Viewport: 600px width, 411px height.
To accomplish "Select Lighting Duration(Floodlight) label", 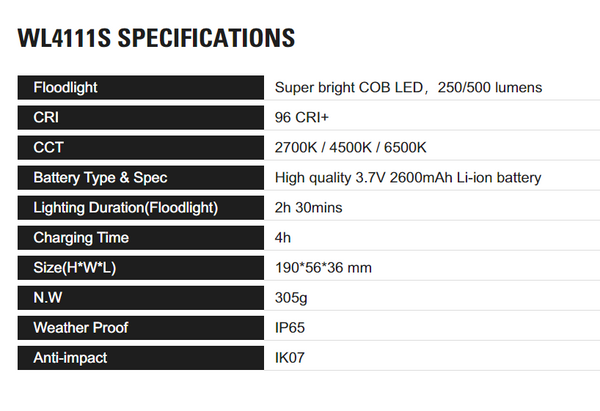I will [x=140, y=208].
